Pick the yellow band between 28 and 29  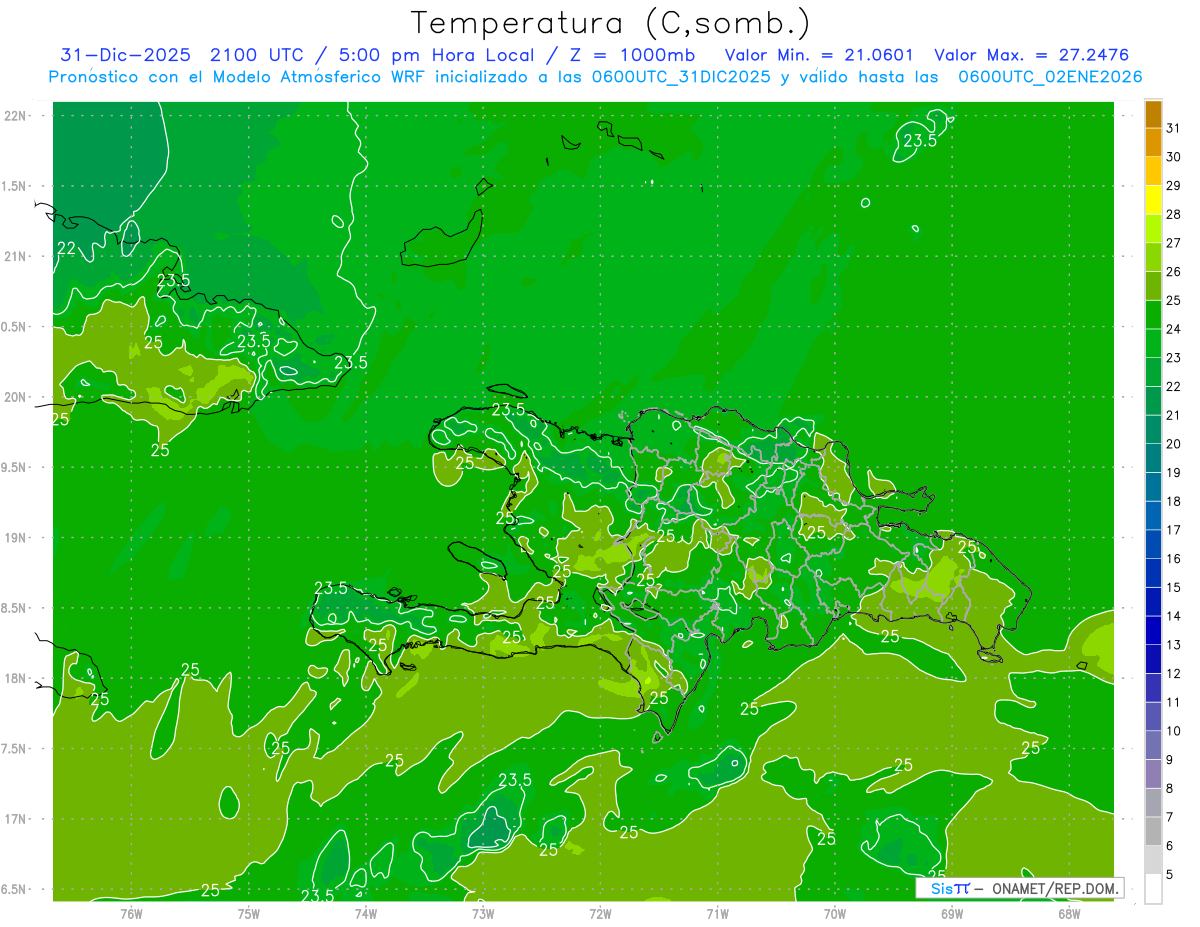(1153, 200)
